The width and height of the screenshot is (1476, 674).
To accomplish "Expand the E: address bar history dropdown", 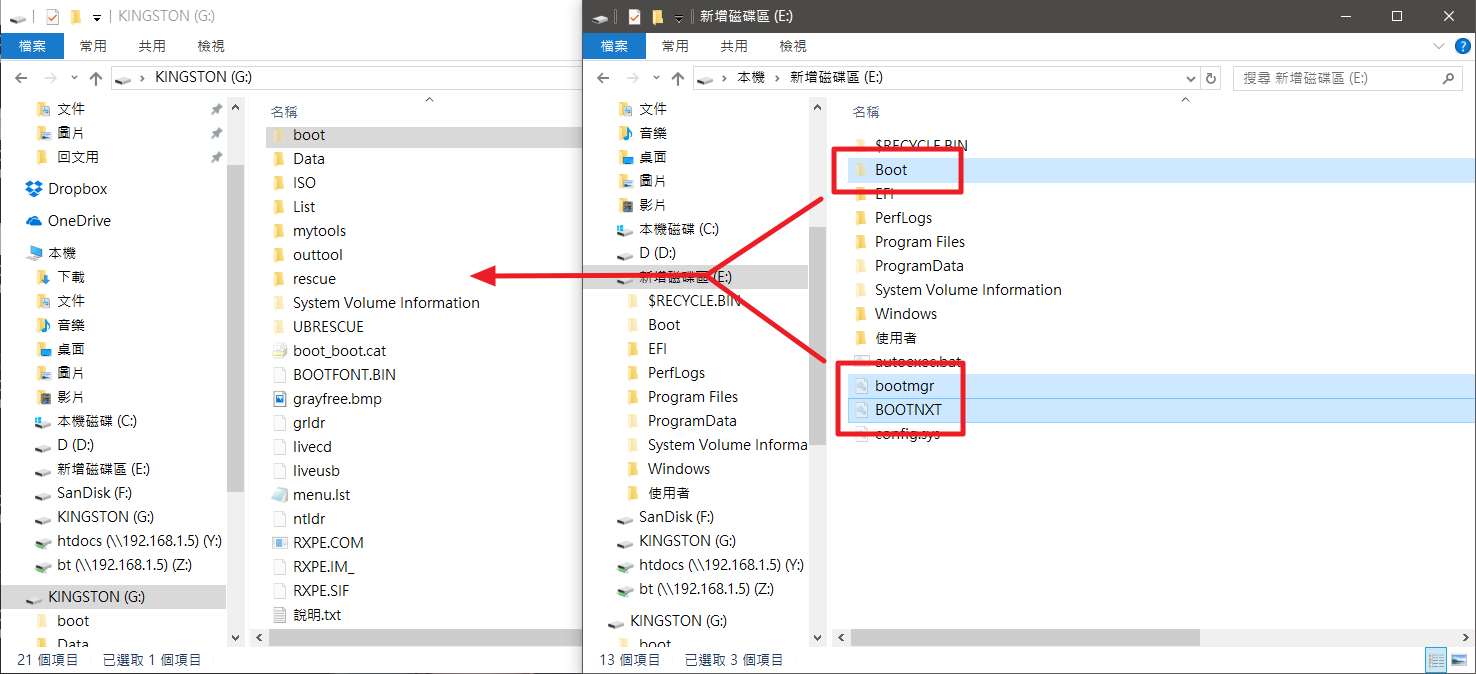I will click(1190, 78).
